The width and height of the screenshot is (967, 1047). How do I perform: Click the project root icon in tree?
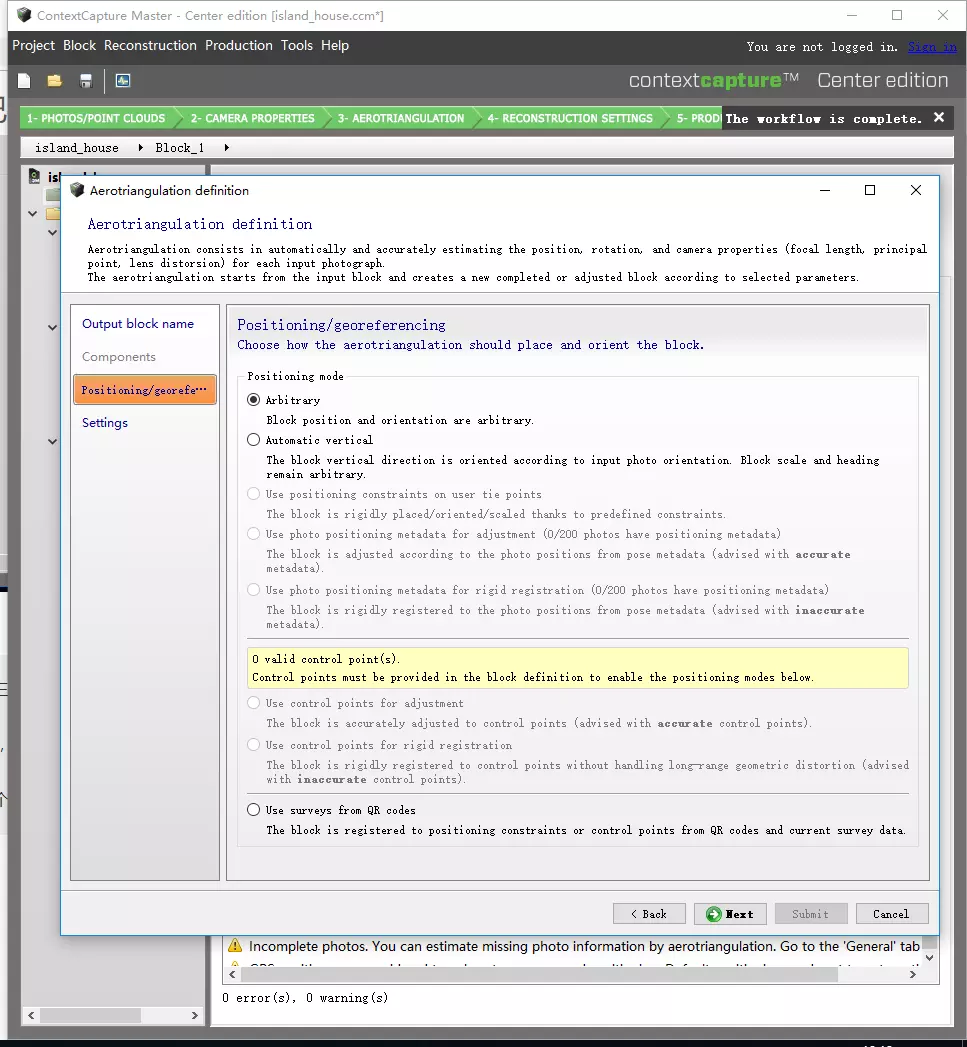click(34, 176)
